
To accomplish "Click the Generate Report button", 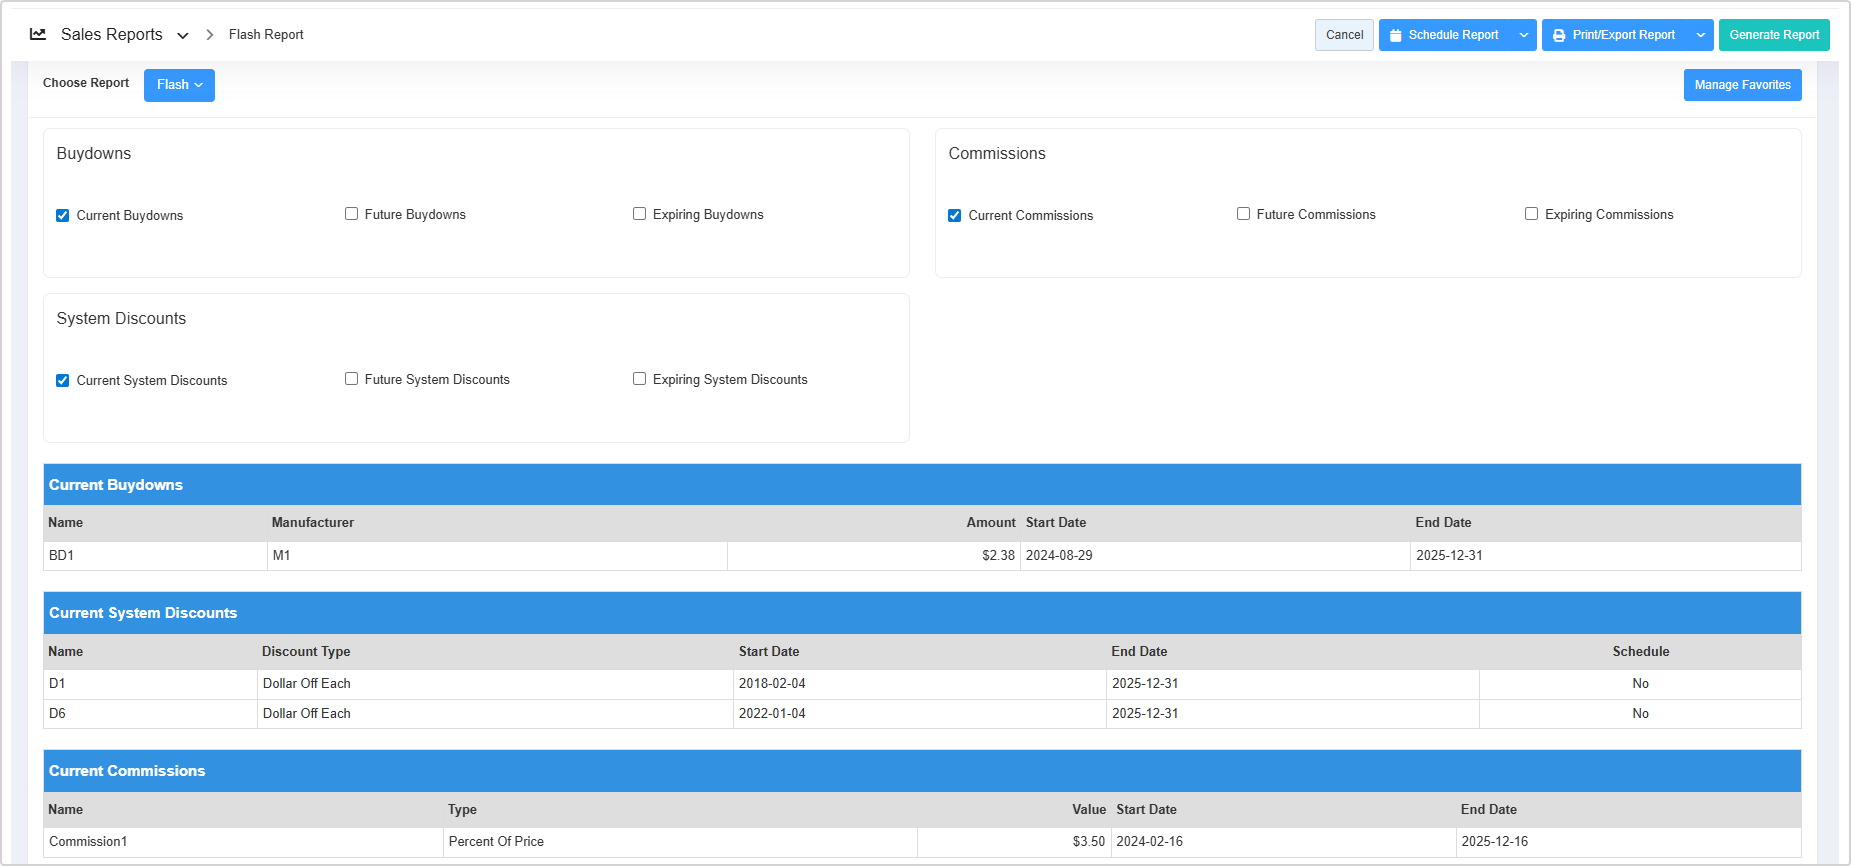I will pyautogui.click(x=1774, y=35).
